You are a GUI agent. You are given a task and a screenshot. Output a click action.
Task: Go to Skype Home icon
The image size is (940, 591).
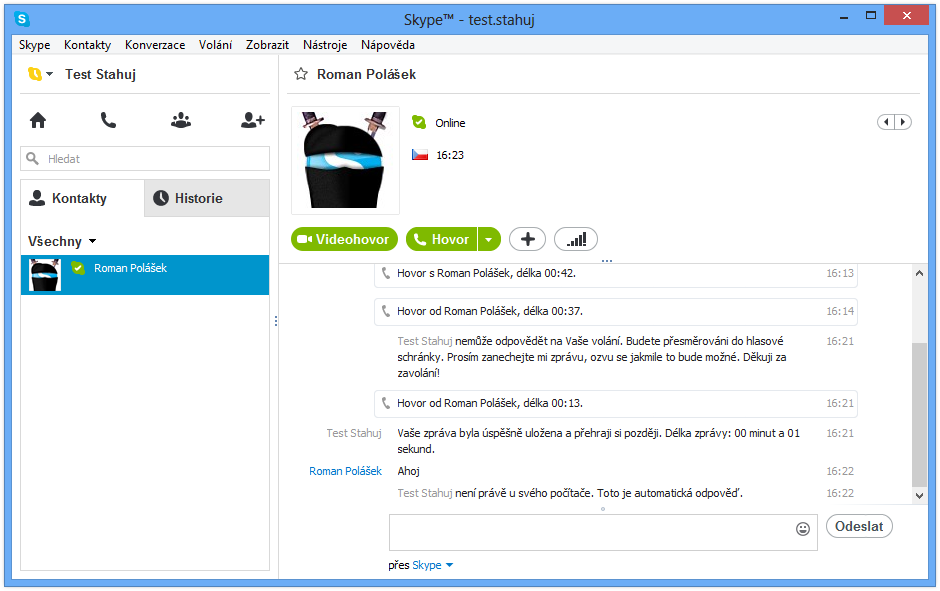[x=38, y=120]
